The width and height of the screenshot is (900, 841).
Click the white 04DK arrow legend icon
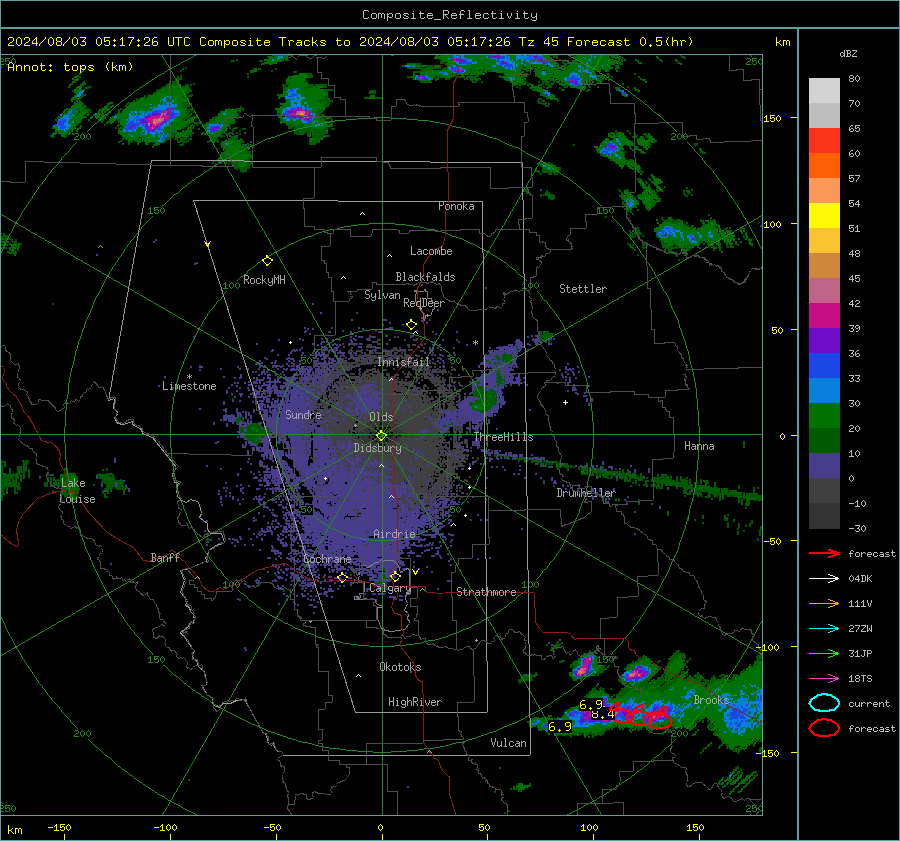coord(824,579)
